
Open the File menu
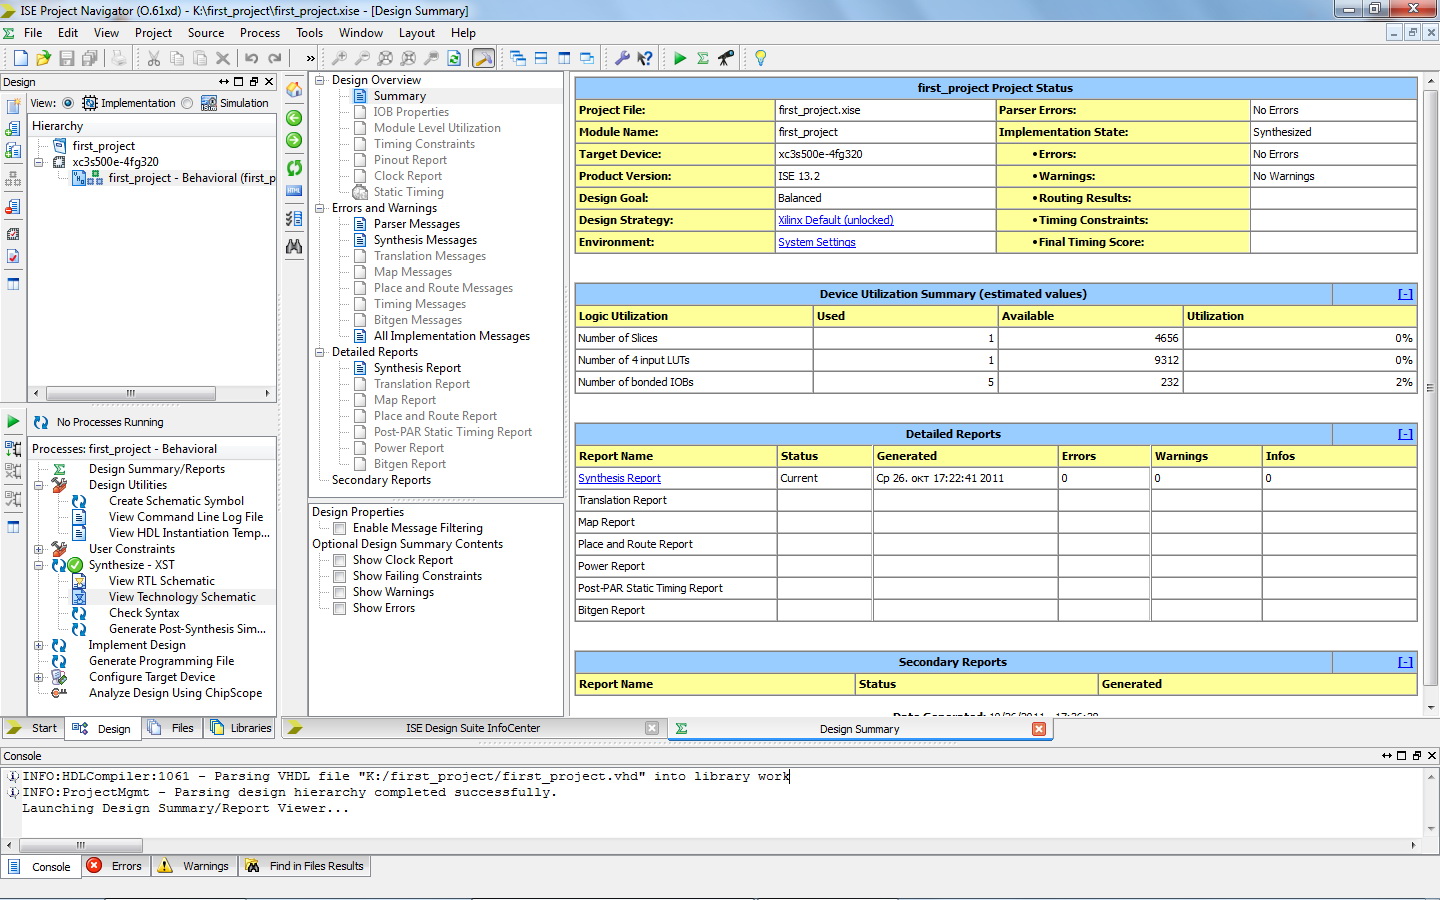click(33, 33)
